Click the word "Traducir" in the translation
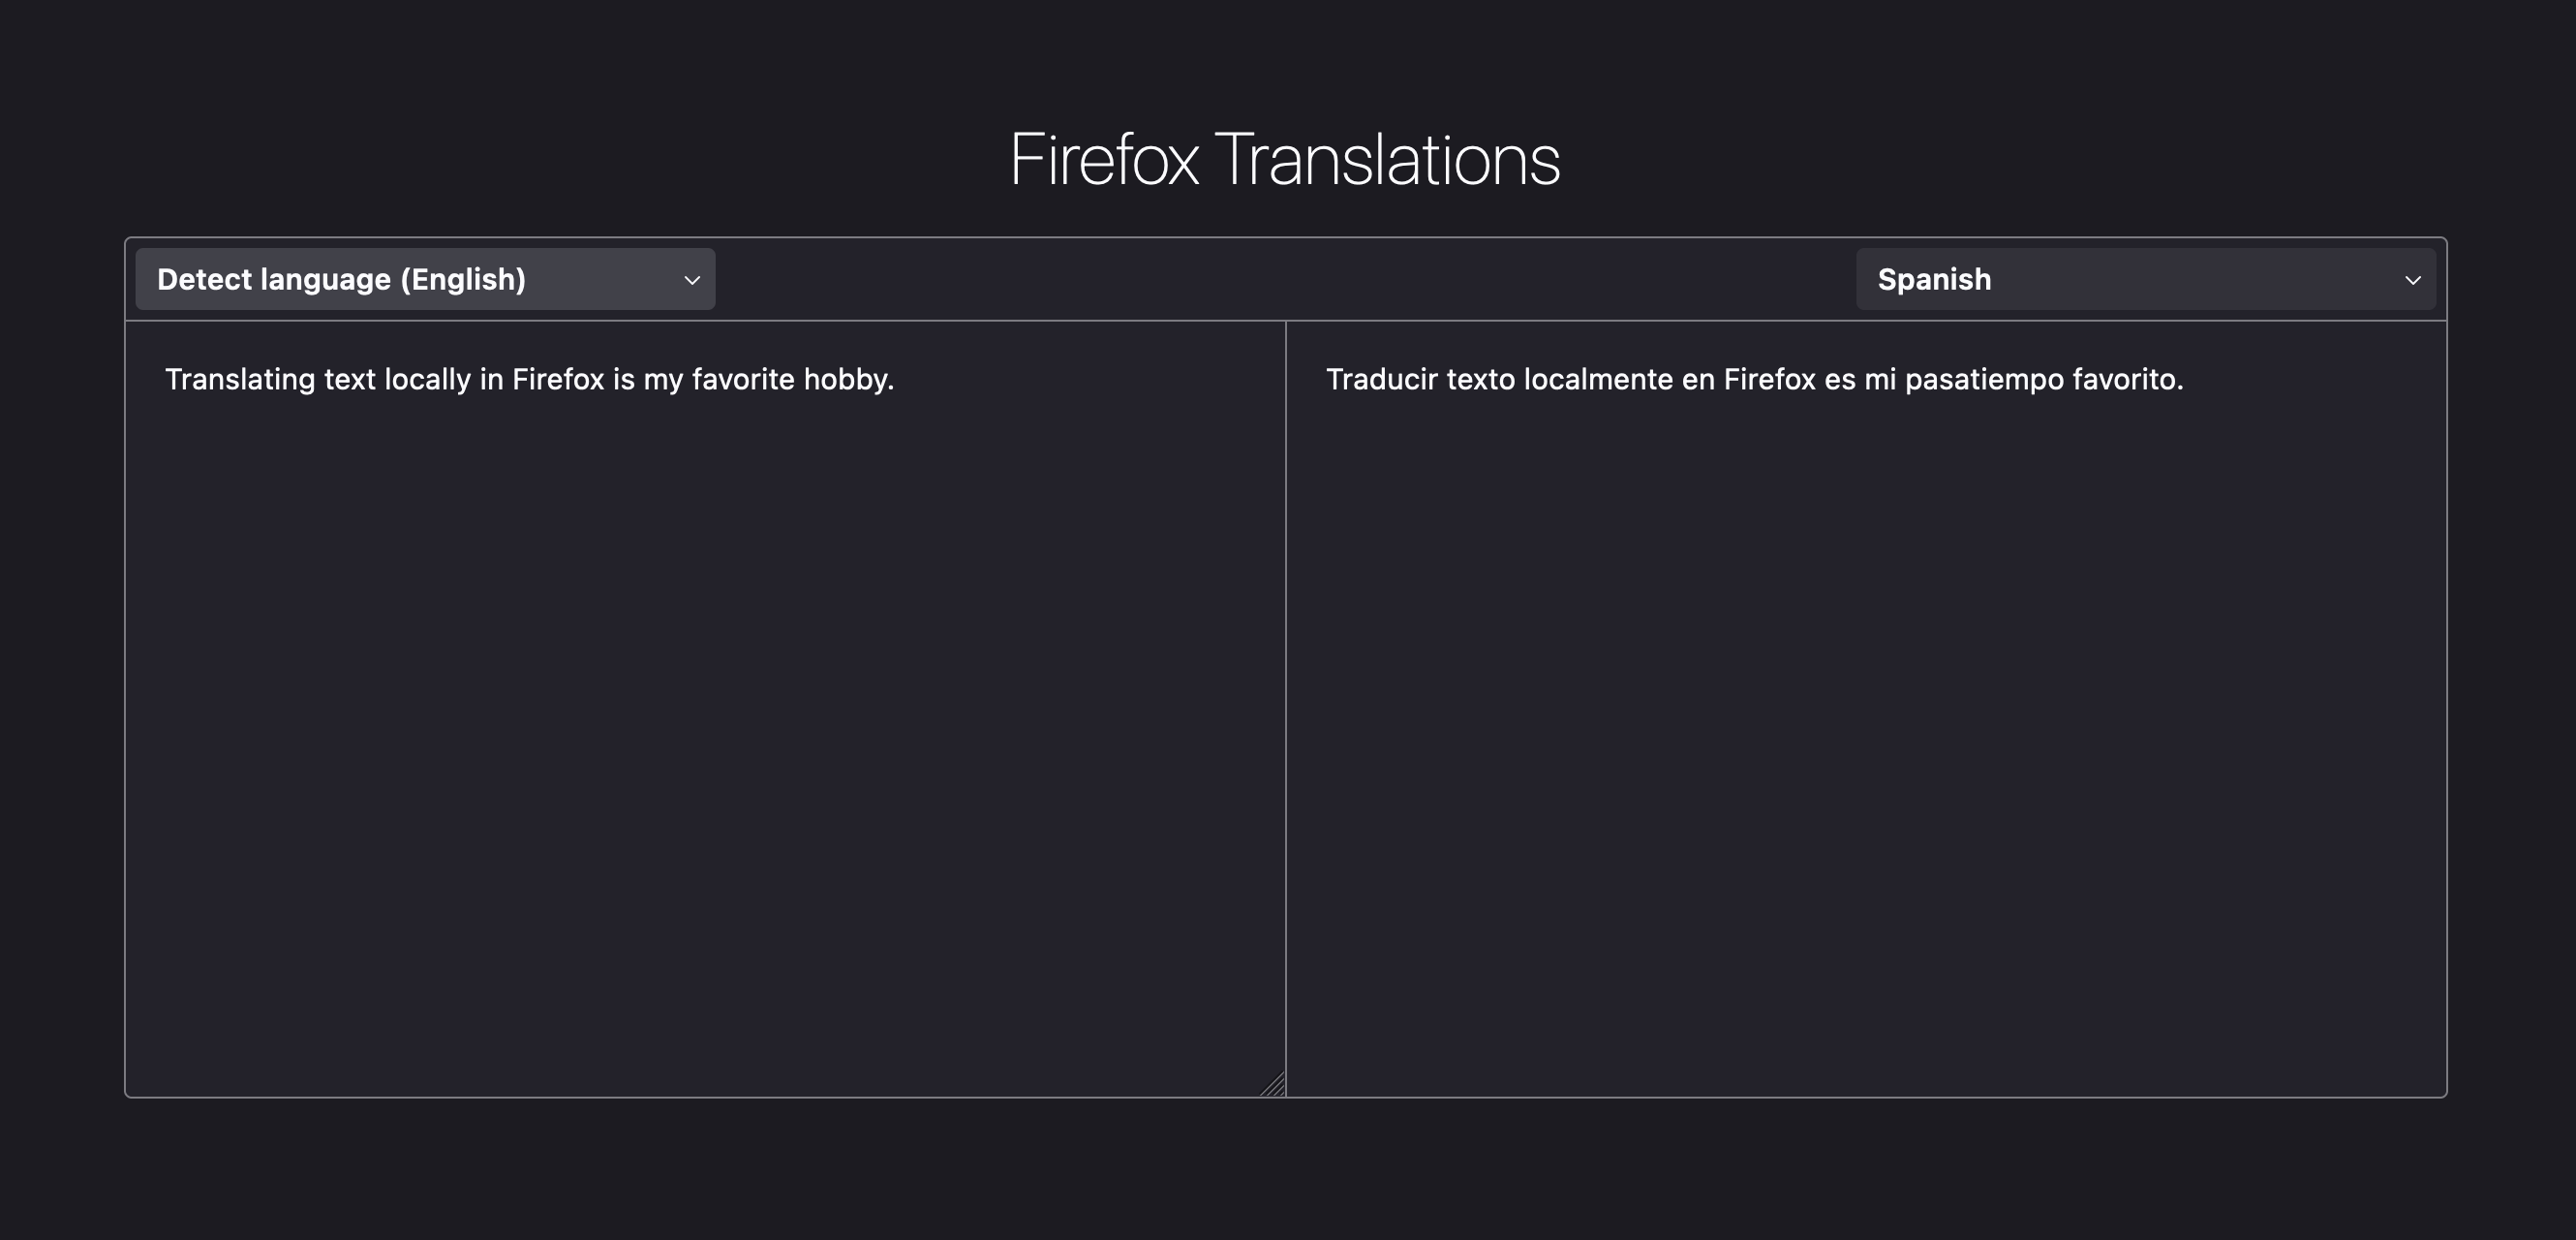2576x1240 pixels. tap(1382, 379)
